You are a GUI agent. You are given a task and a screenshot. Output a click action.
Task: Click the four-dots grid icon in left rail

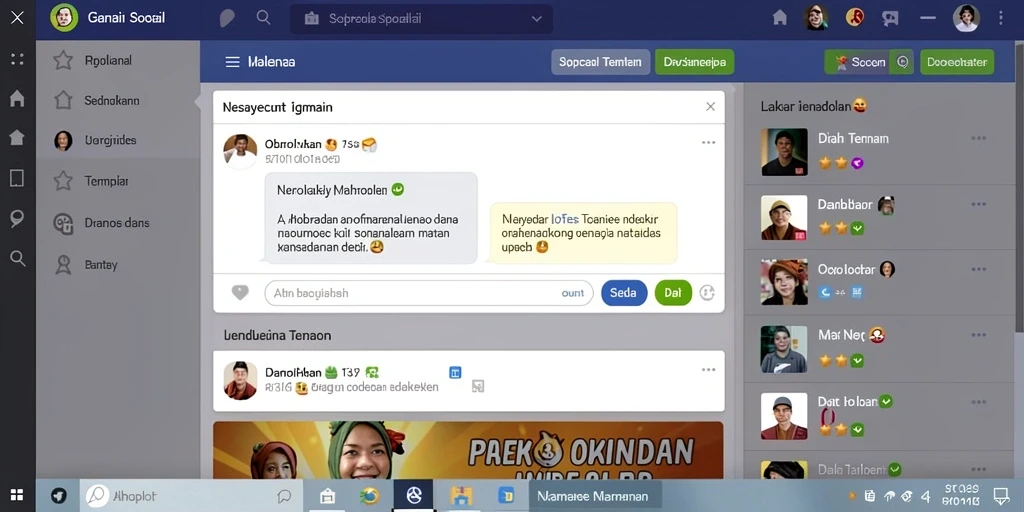point(18,59)
